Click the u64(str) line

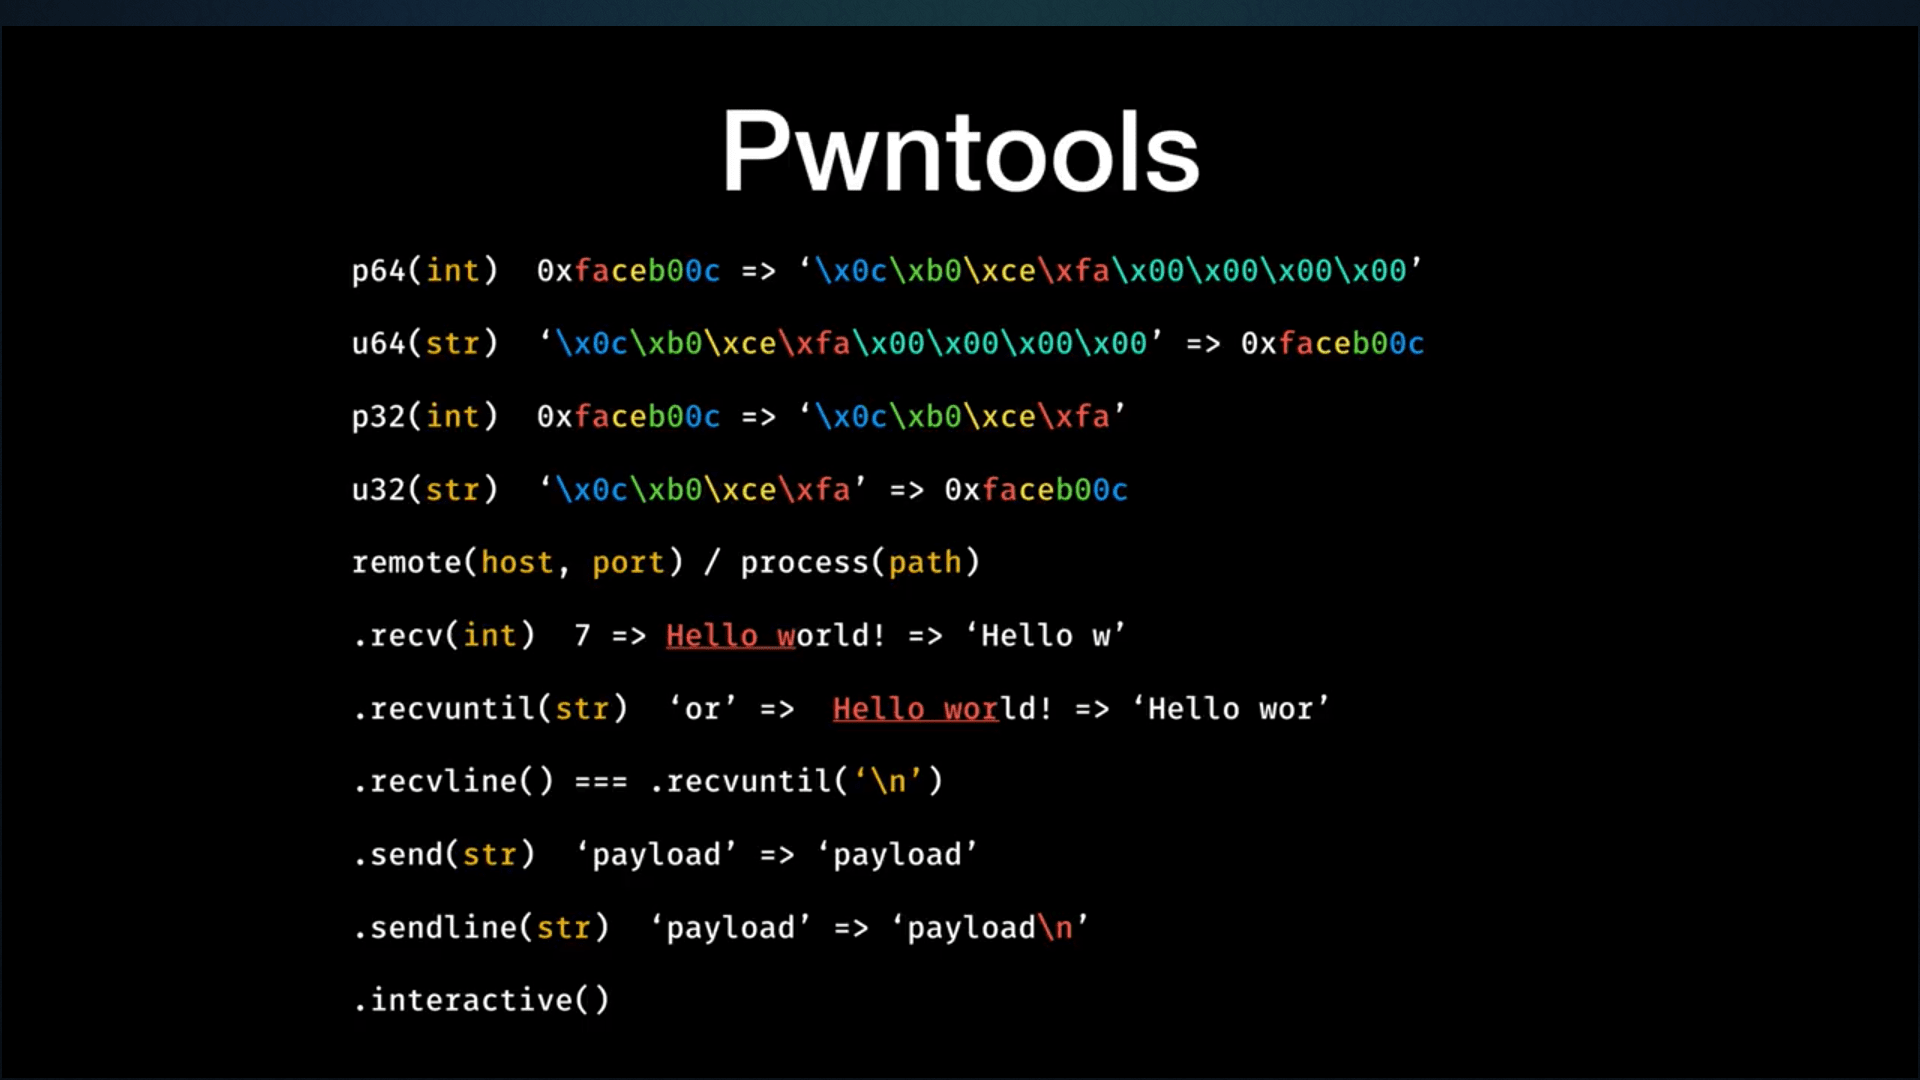tap(425, 343)
